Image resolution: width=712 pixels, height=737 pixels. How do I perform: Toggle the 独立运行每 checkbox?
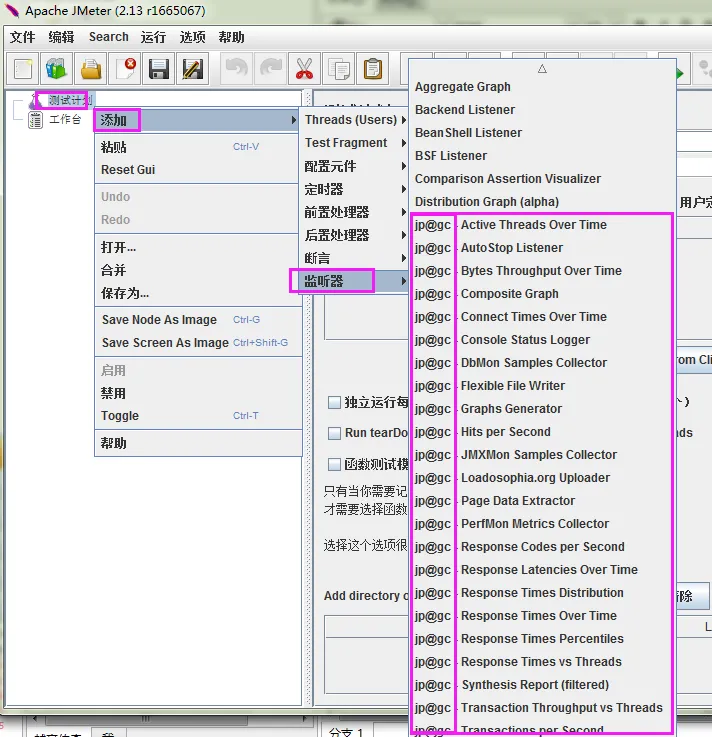coord(334,402)
